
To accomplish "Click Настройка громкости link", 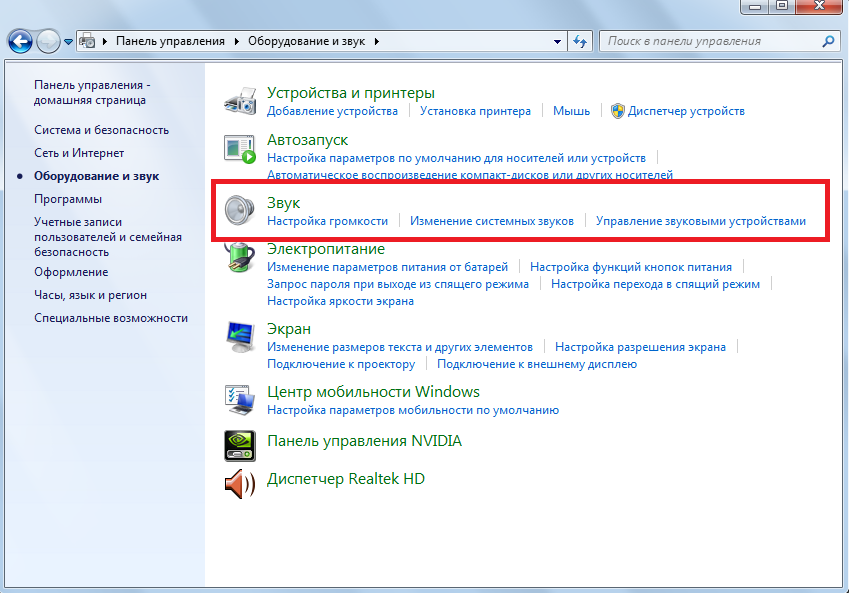I will 328,221.
